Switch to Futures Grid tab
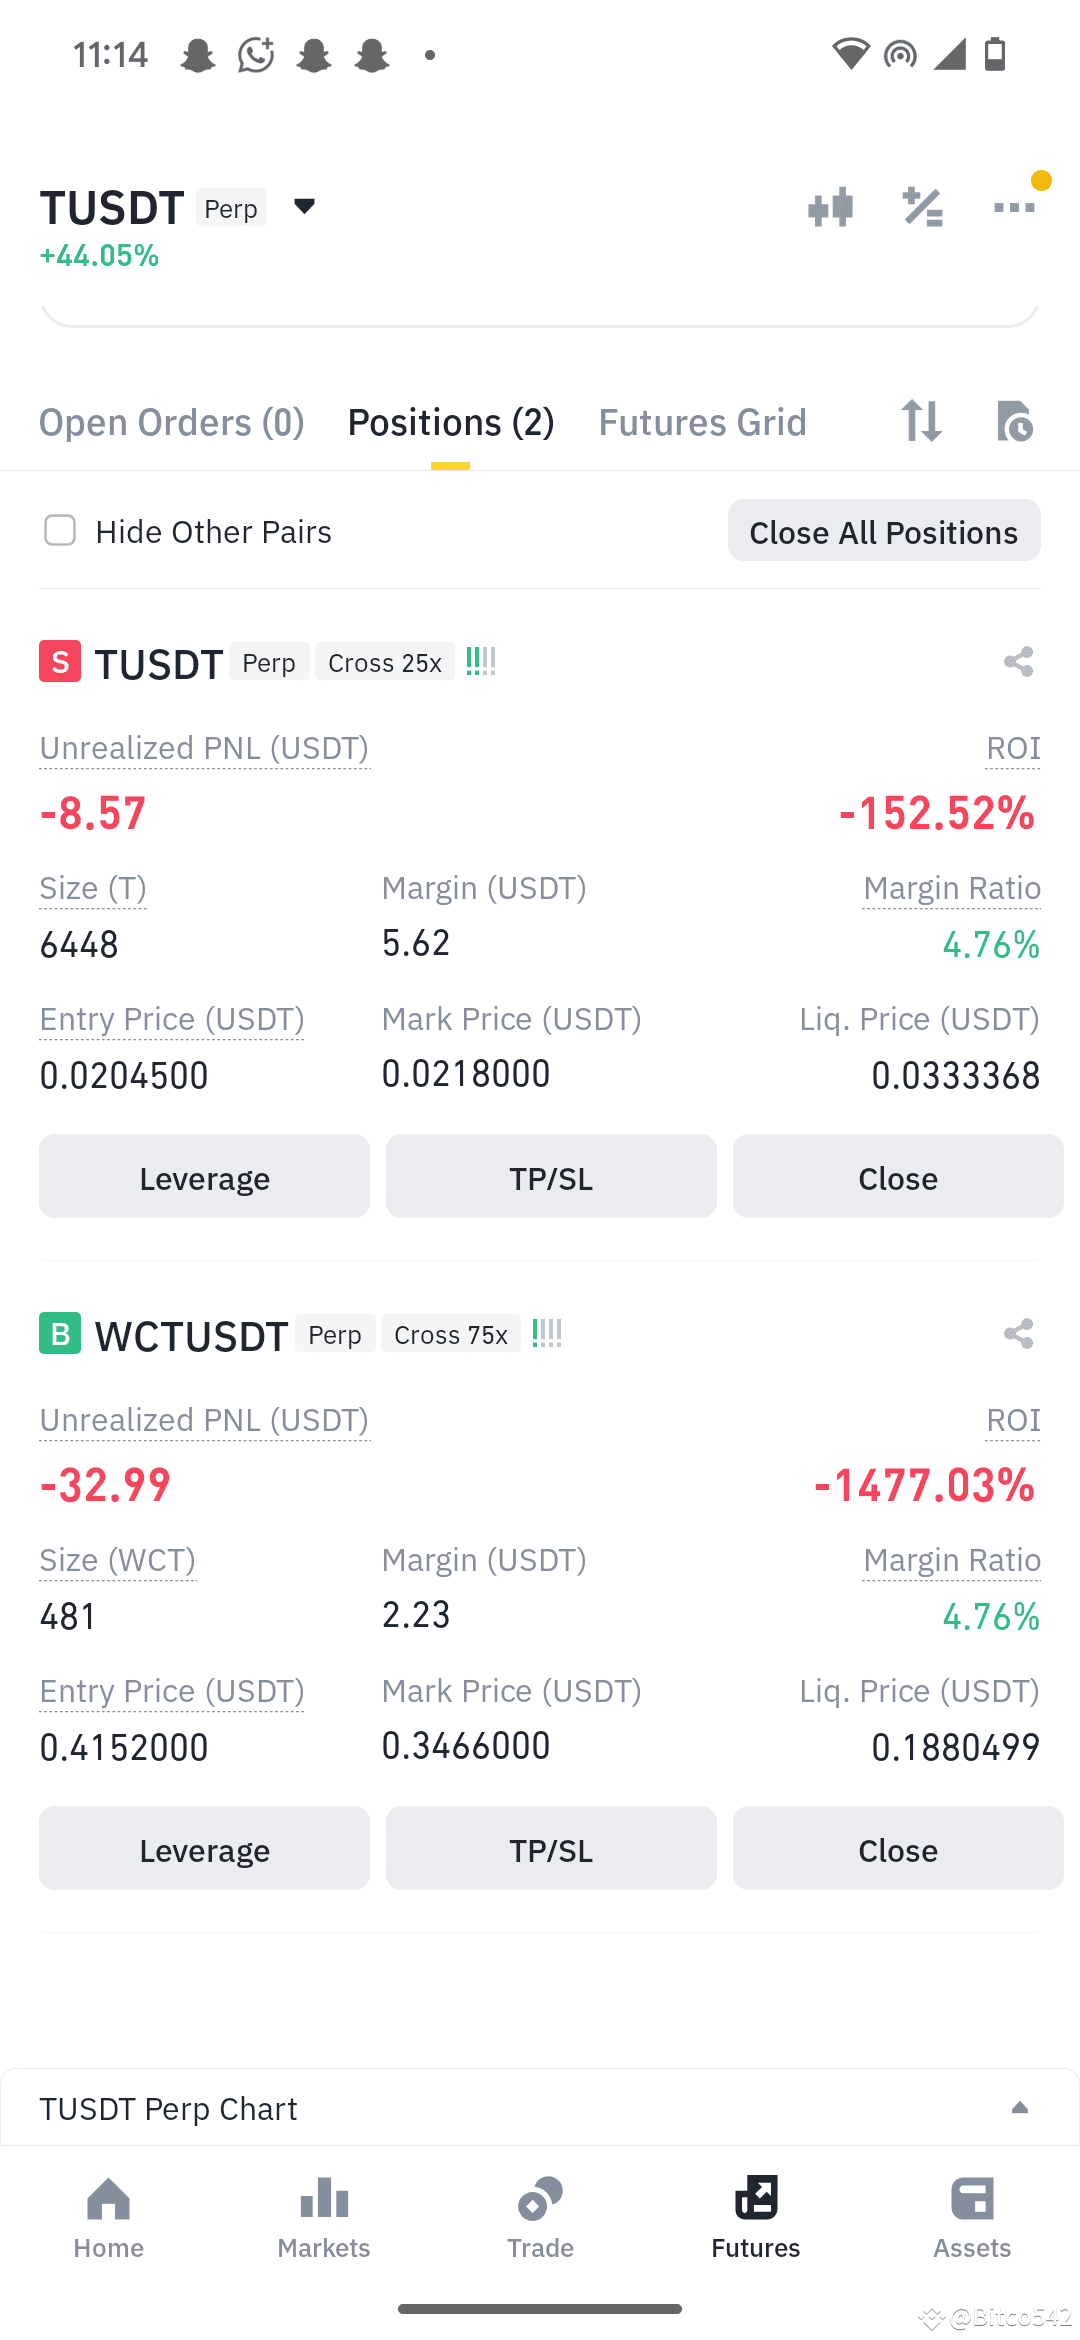1080x2340 pixels. [702, 423]
